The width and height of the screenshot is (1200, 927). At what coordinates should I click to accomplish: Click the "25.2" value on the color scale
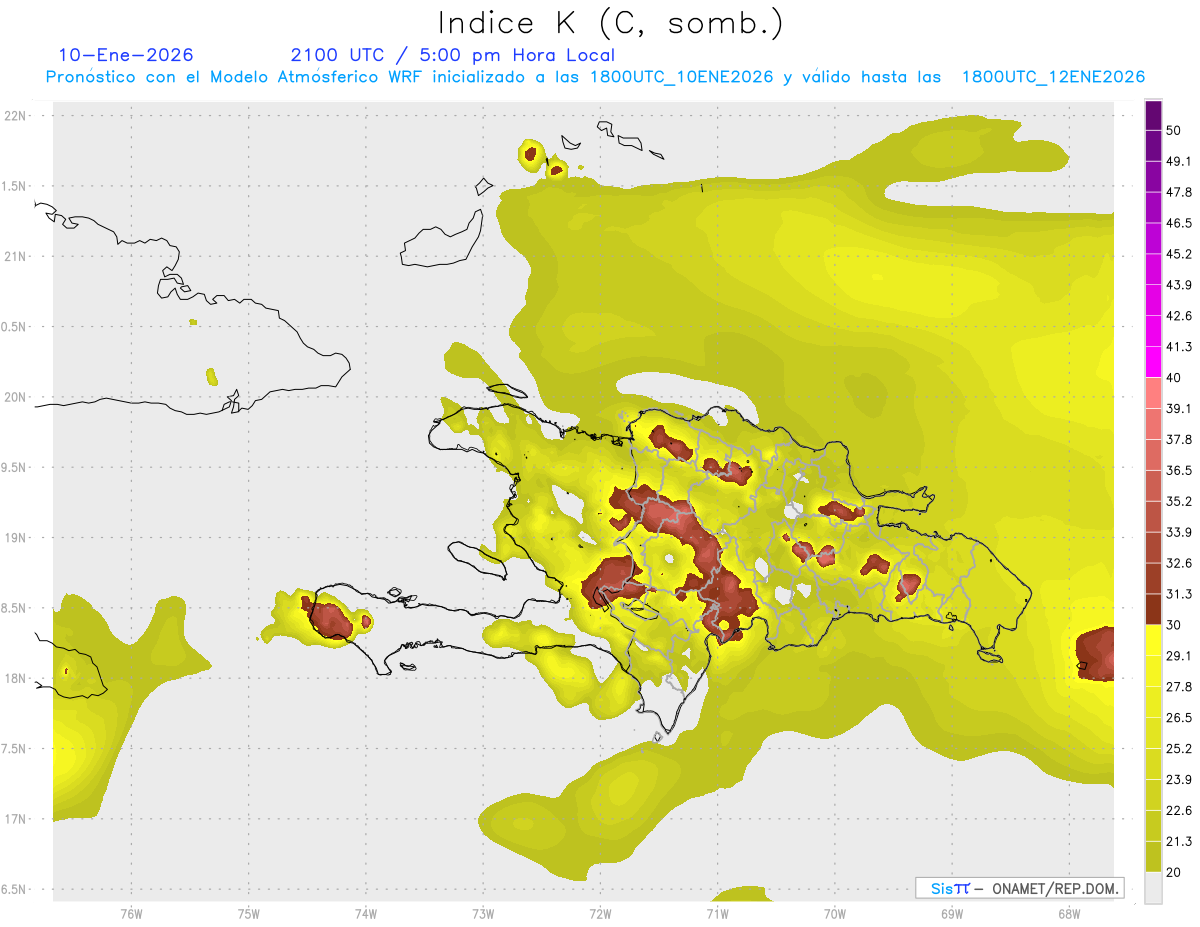(x=1179, y=748)
